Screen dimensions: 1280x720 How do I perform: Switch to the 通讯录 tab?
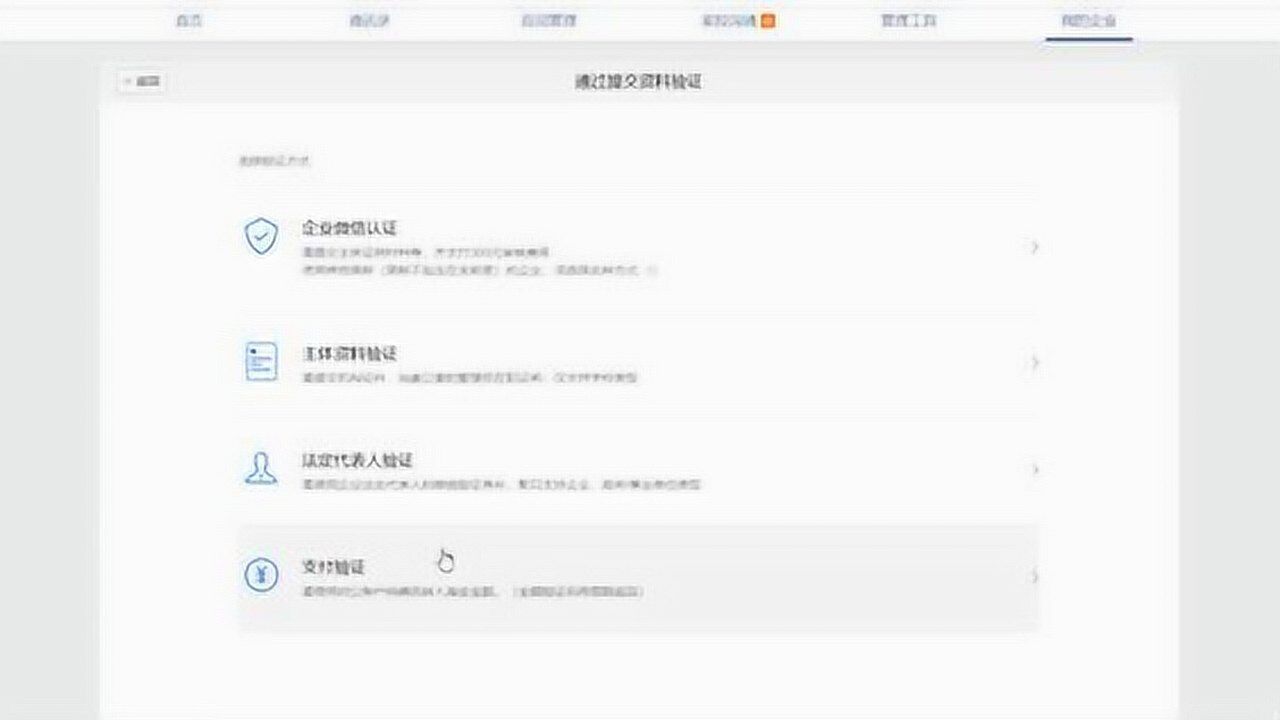369,20
